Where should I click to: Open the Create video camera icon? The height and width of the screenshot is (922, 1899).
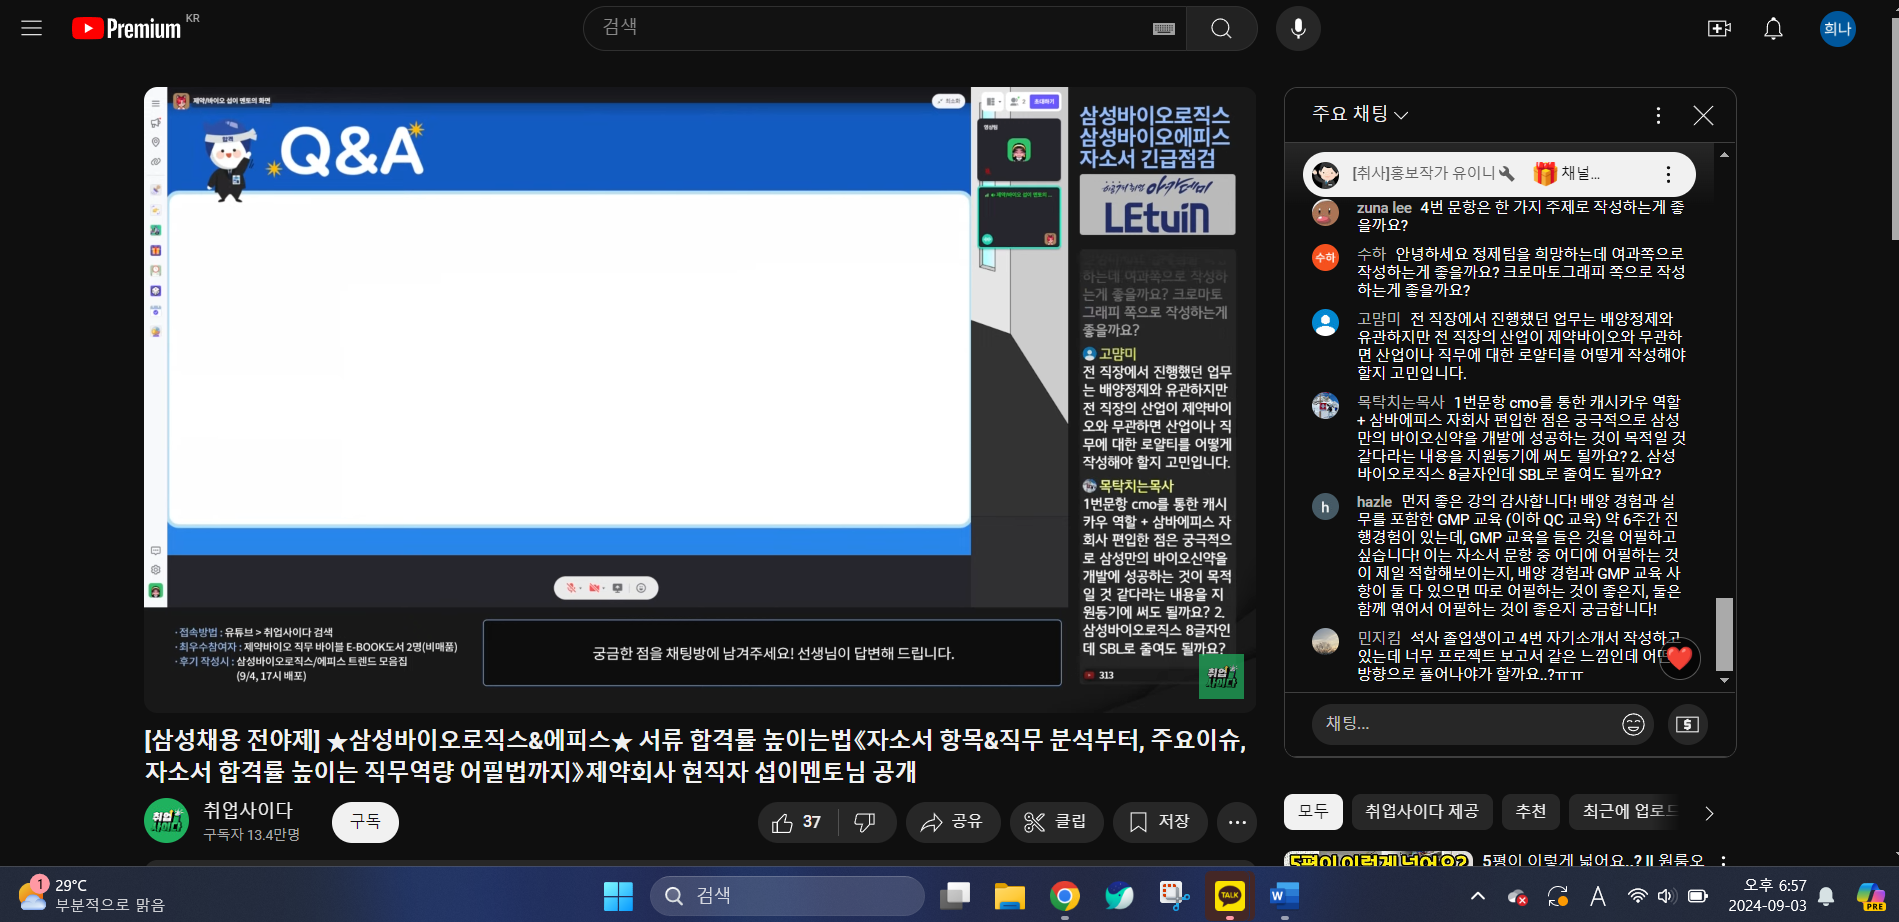point(1719,28)
